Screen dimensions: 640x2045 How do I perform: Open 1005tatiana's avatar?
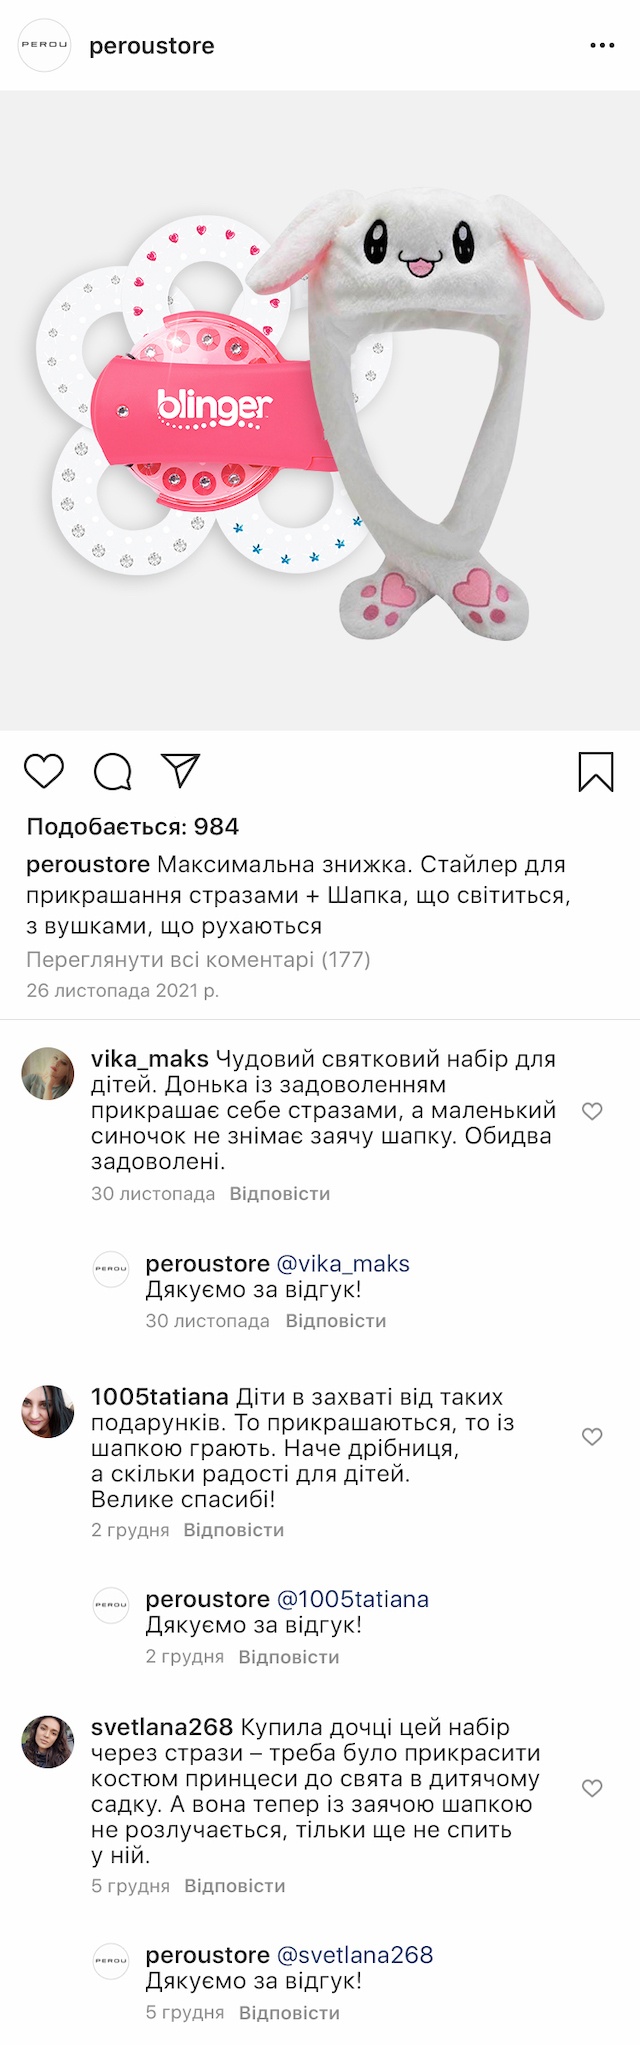[x=48, y=1412]
